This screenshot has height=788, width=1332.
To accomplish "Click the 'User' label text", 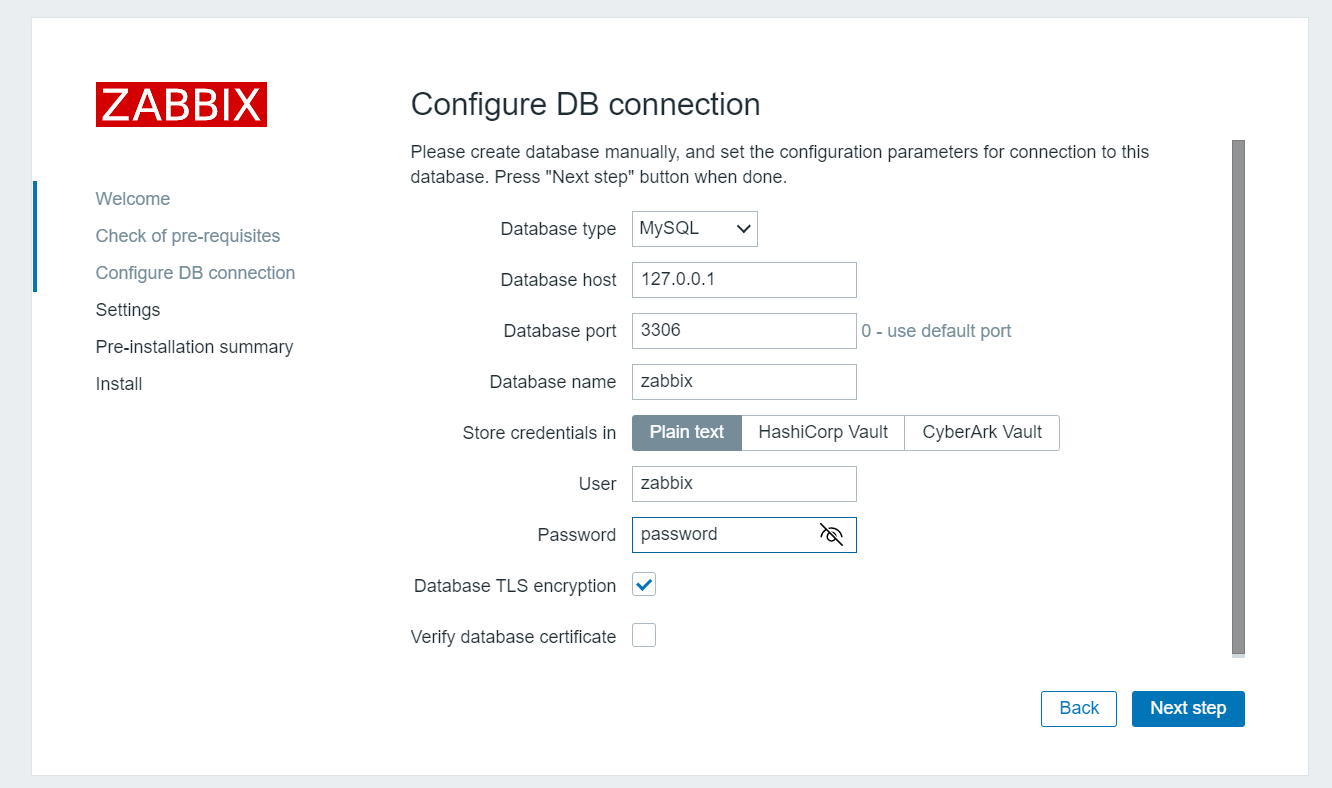I will [598, 484].
